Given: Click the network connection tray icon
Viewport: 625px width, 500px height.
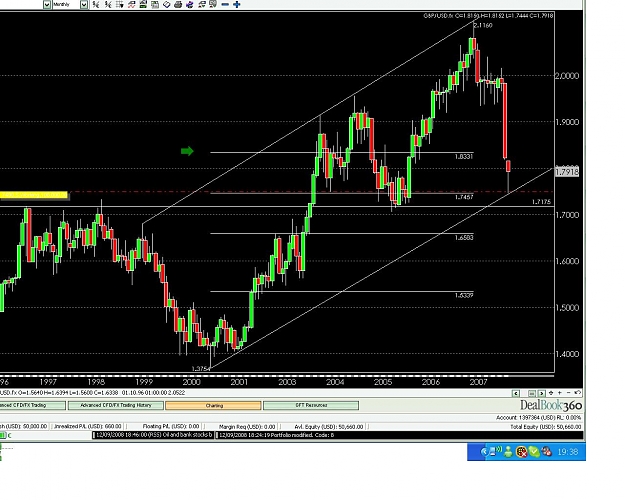Looking at the screenshot, I should [495, 451].
